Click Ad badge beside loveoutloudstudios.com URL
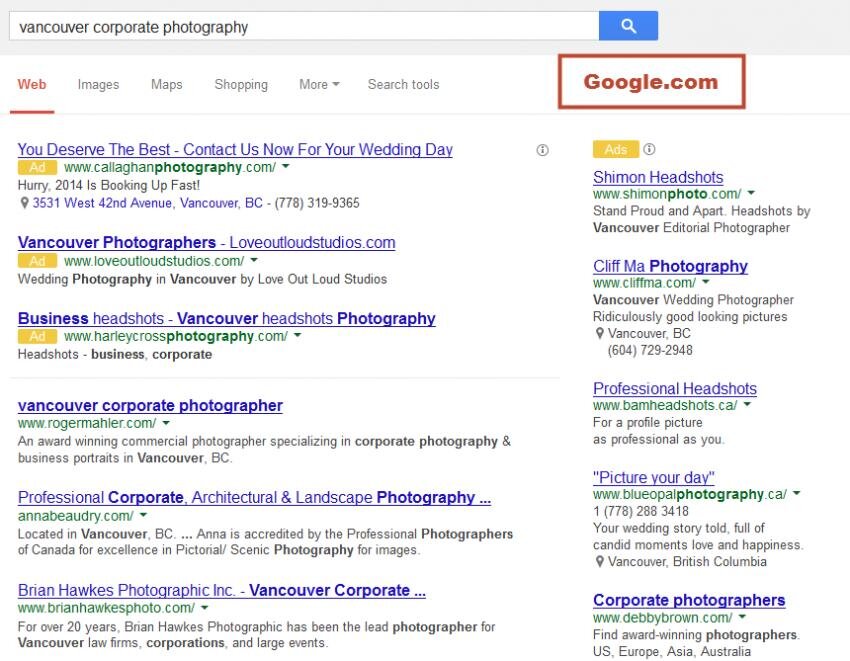Image resolution: width=850 pixels, height=661 pixels. click(x=37, y=261)
